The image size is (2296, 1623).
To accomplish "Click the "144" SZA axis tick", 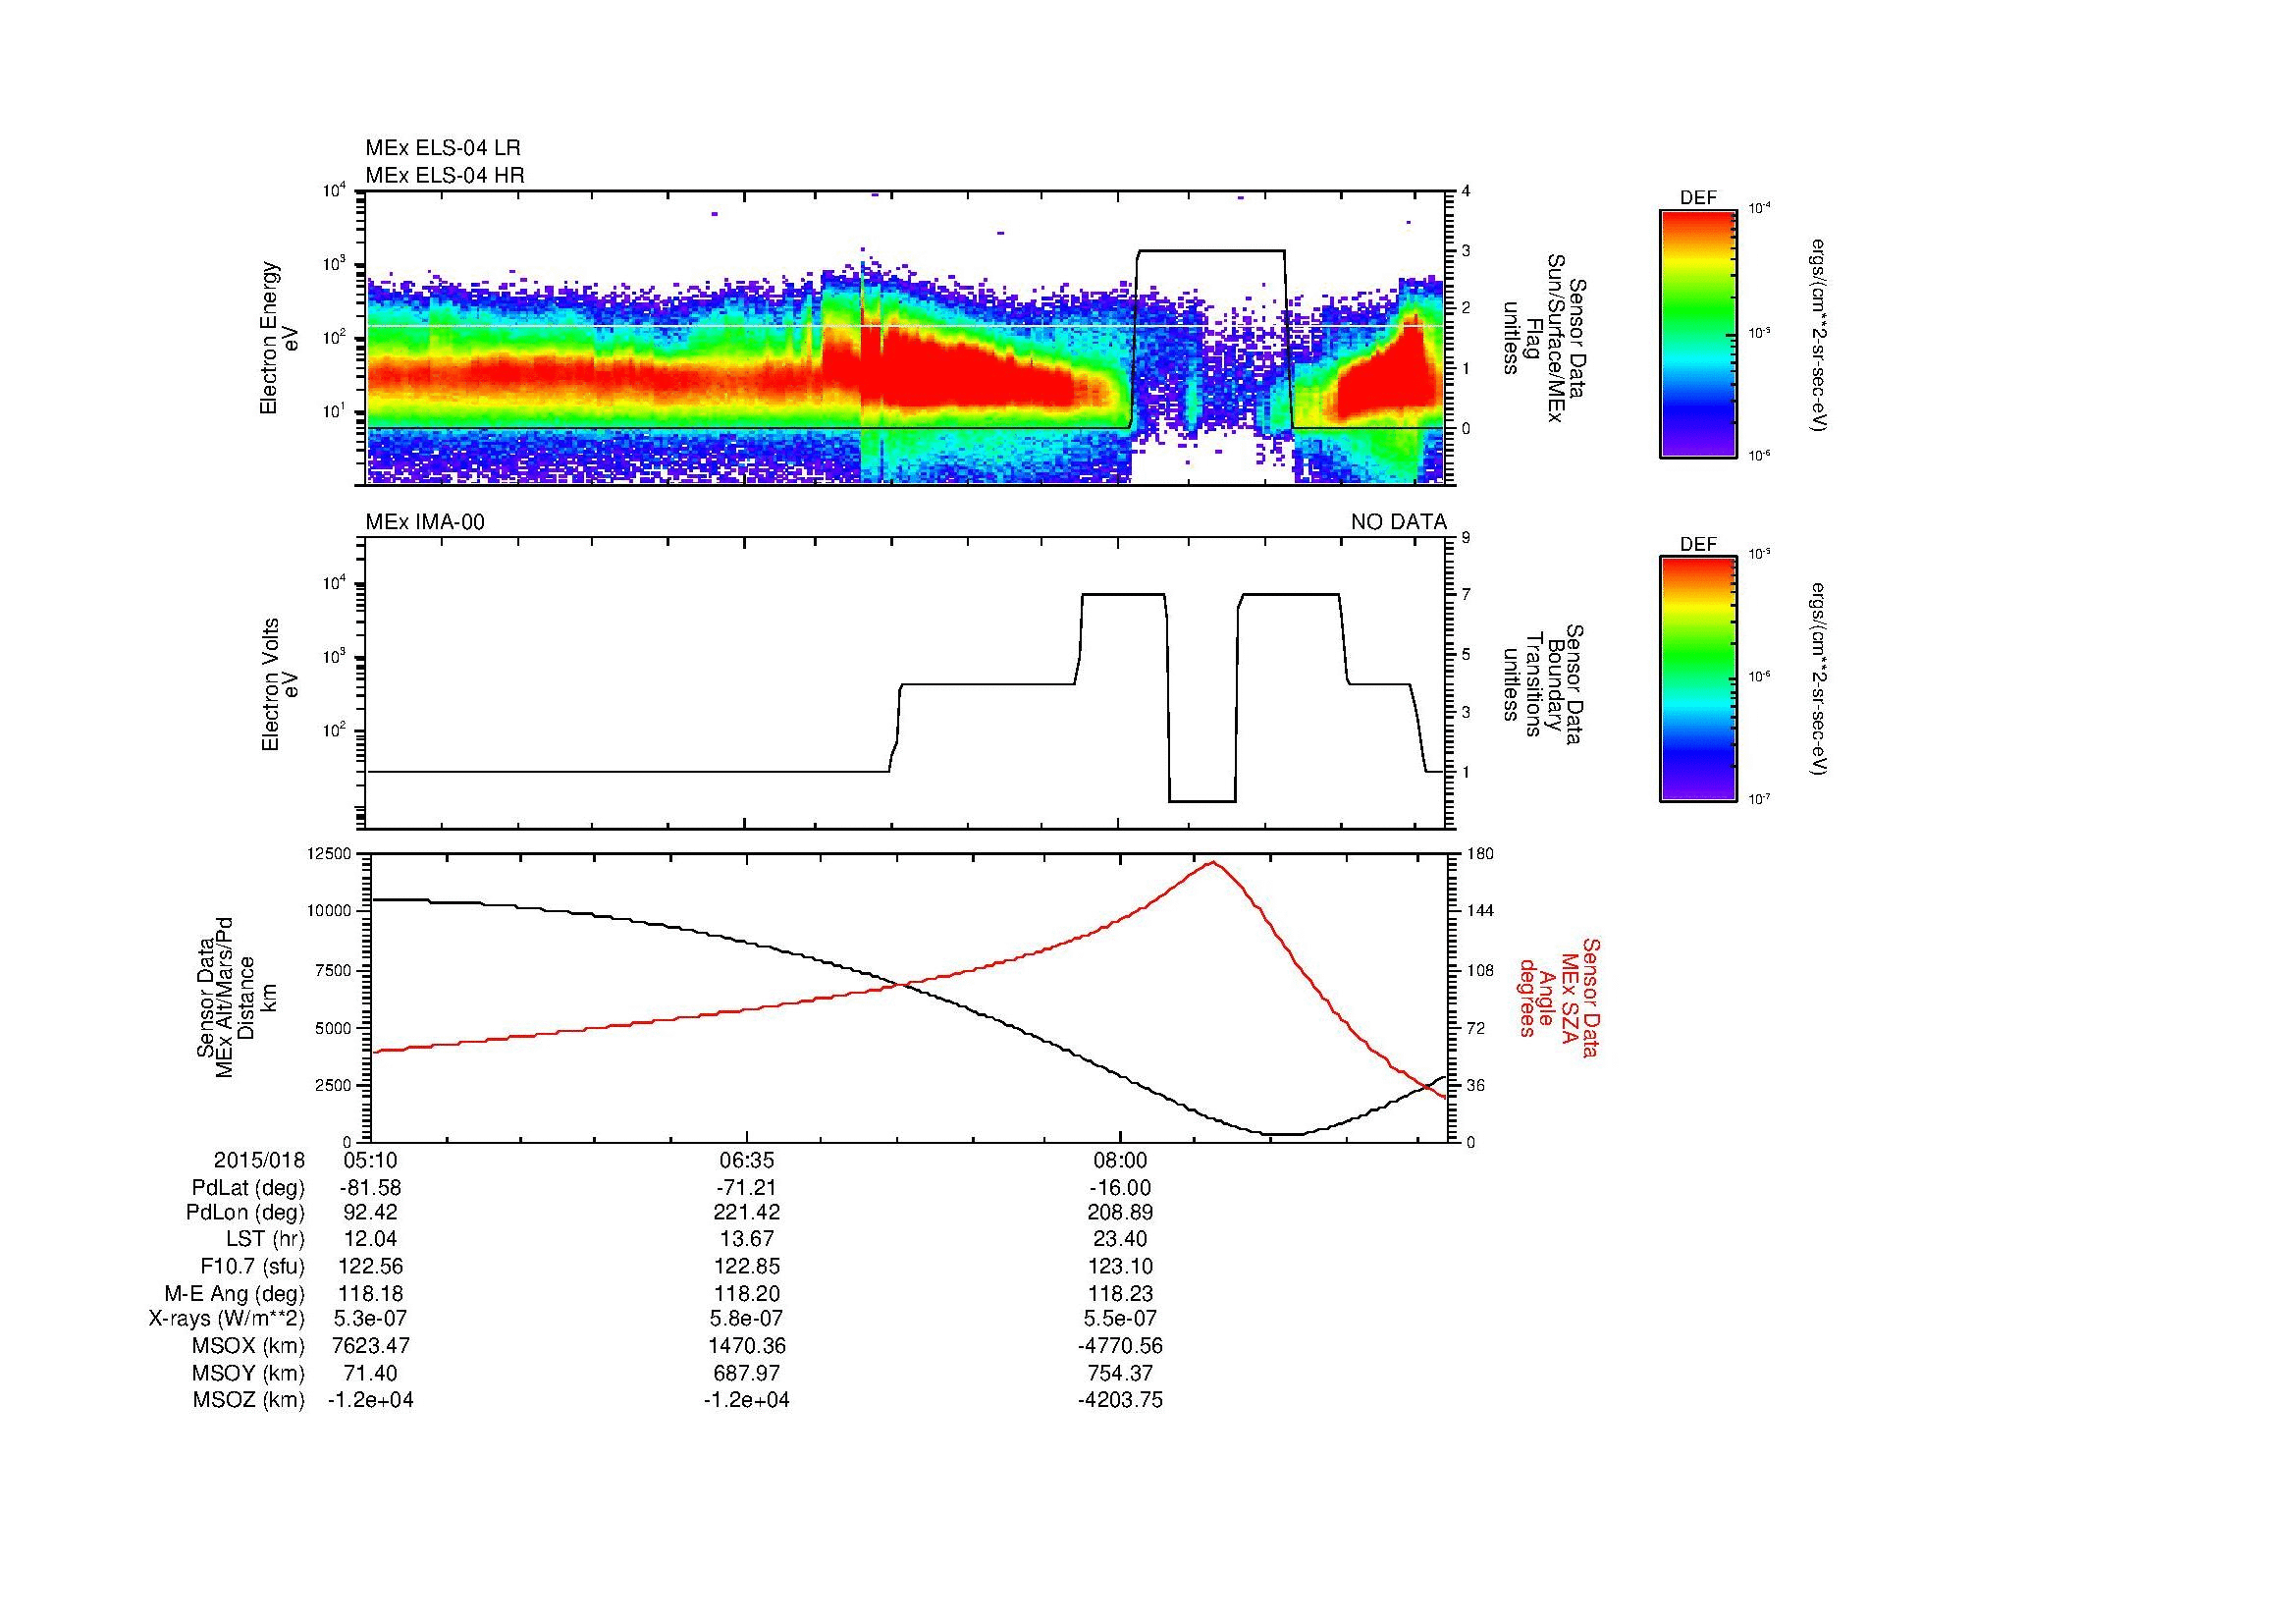I will pyautogui.click(x=1480, y=911).
